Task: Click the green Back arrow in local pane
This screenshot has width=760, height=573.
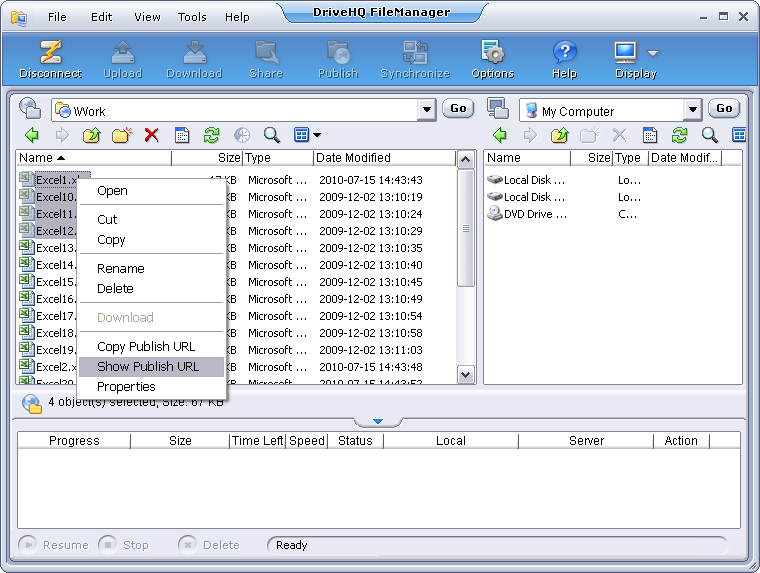Action: pos(500,135)
